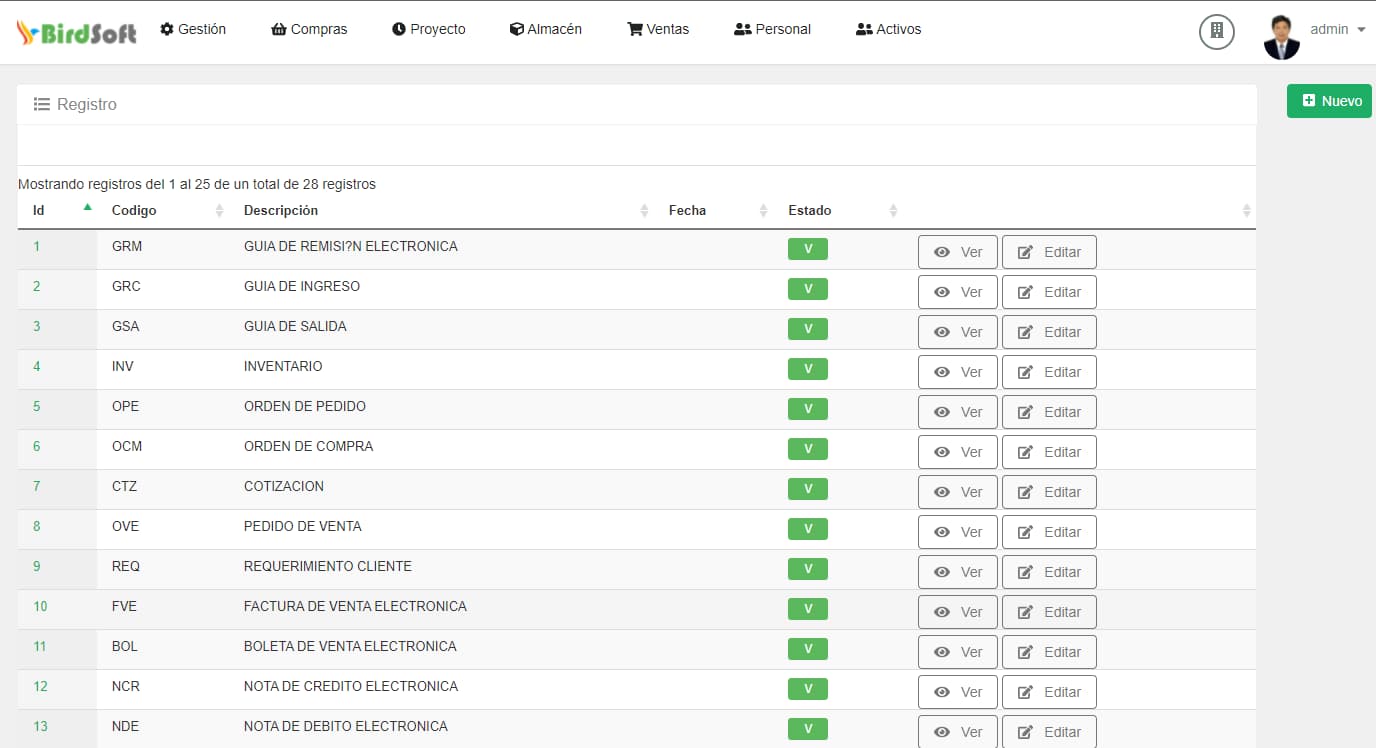Click the admin profile photo
Screen dimensions: 1376x748
1281,37
